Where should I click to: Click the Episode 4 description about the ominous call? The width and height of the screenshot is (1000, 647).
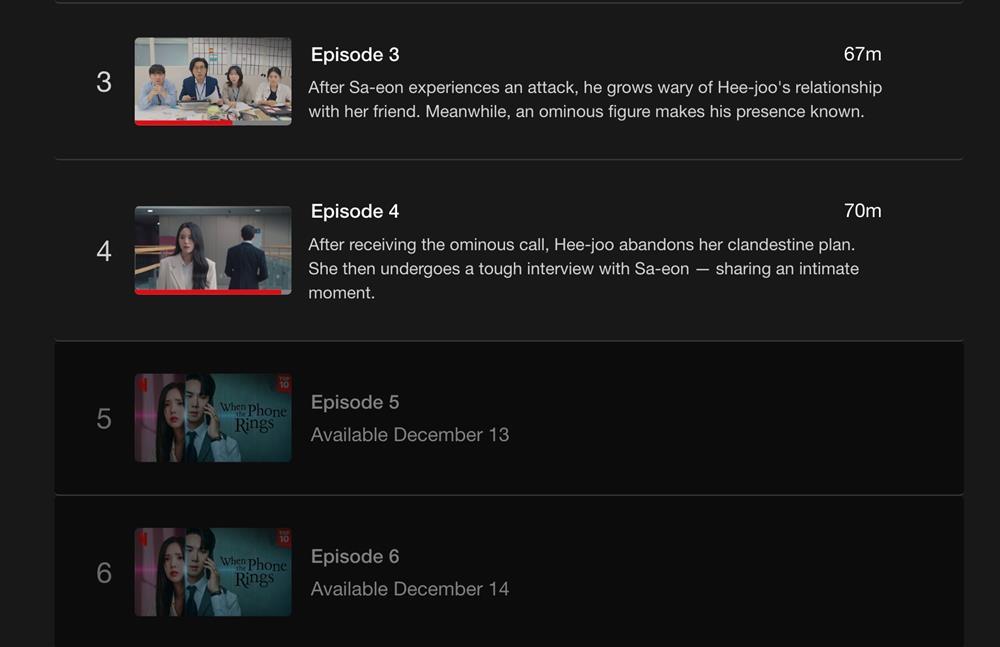tap(584, 269)
